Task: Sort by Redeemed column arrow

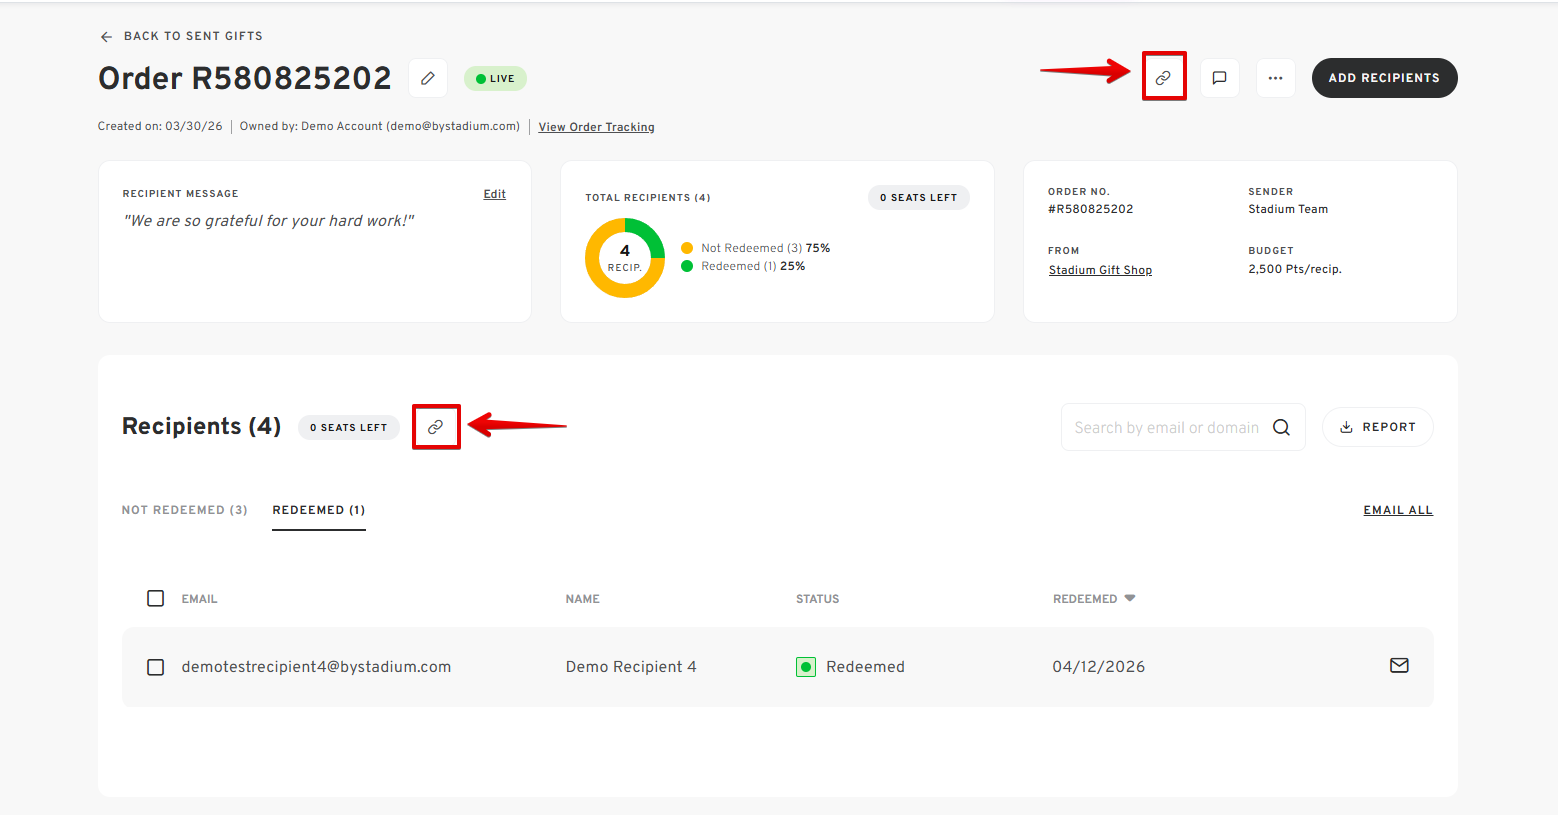Action: pos(1130,598)
